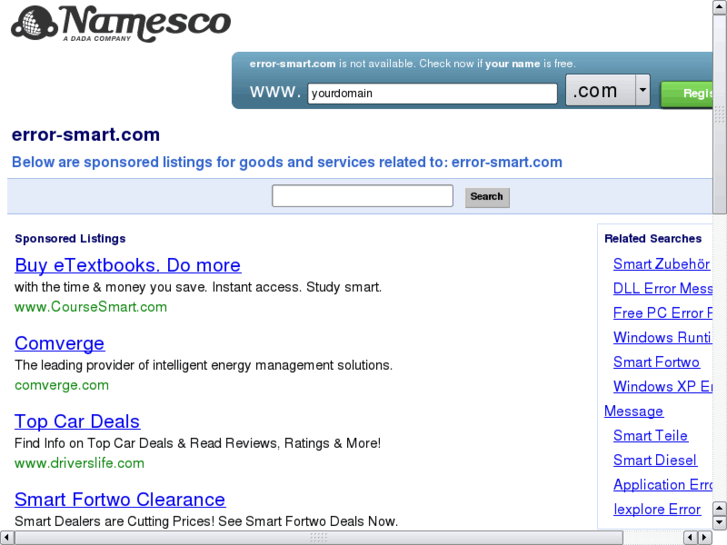Image resolution: width=727 pixels, height=545 pixels.
Task: Click the empty search box
Action: 363,196
